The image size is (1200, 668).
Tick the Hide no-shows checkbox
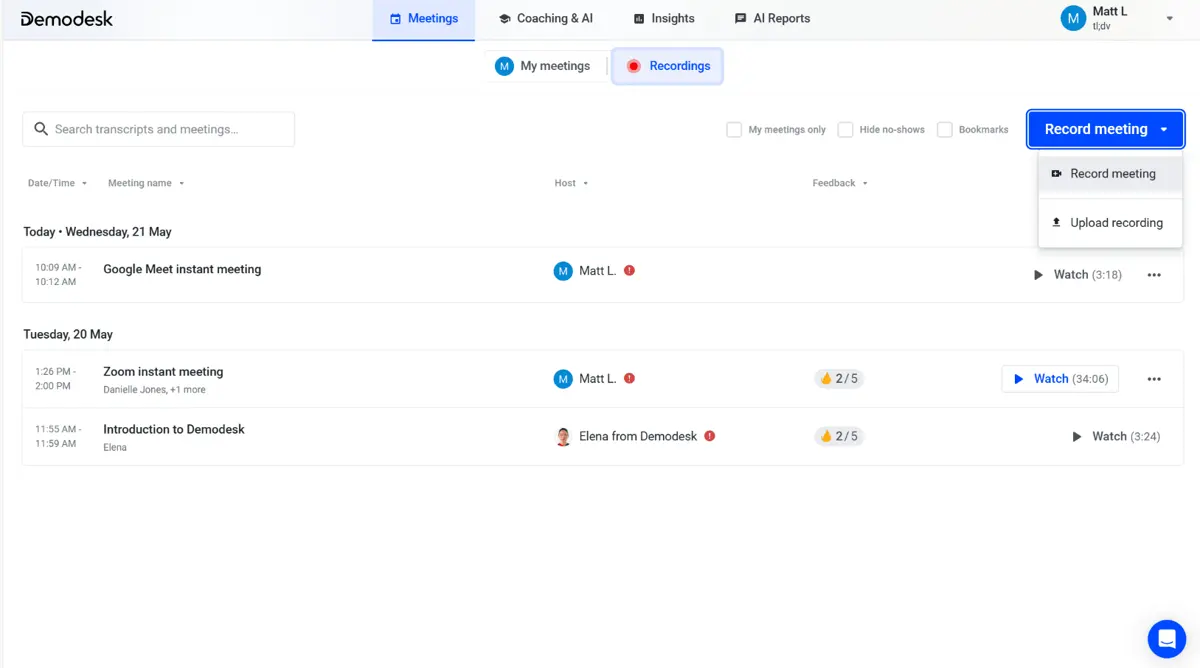click(845, 129)
